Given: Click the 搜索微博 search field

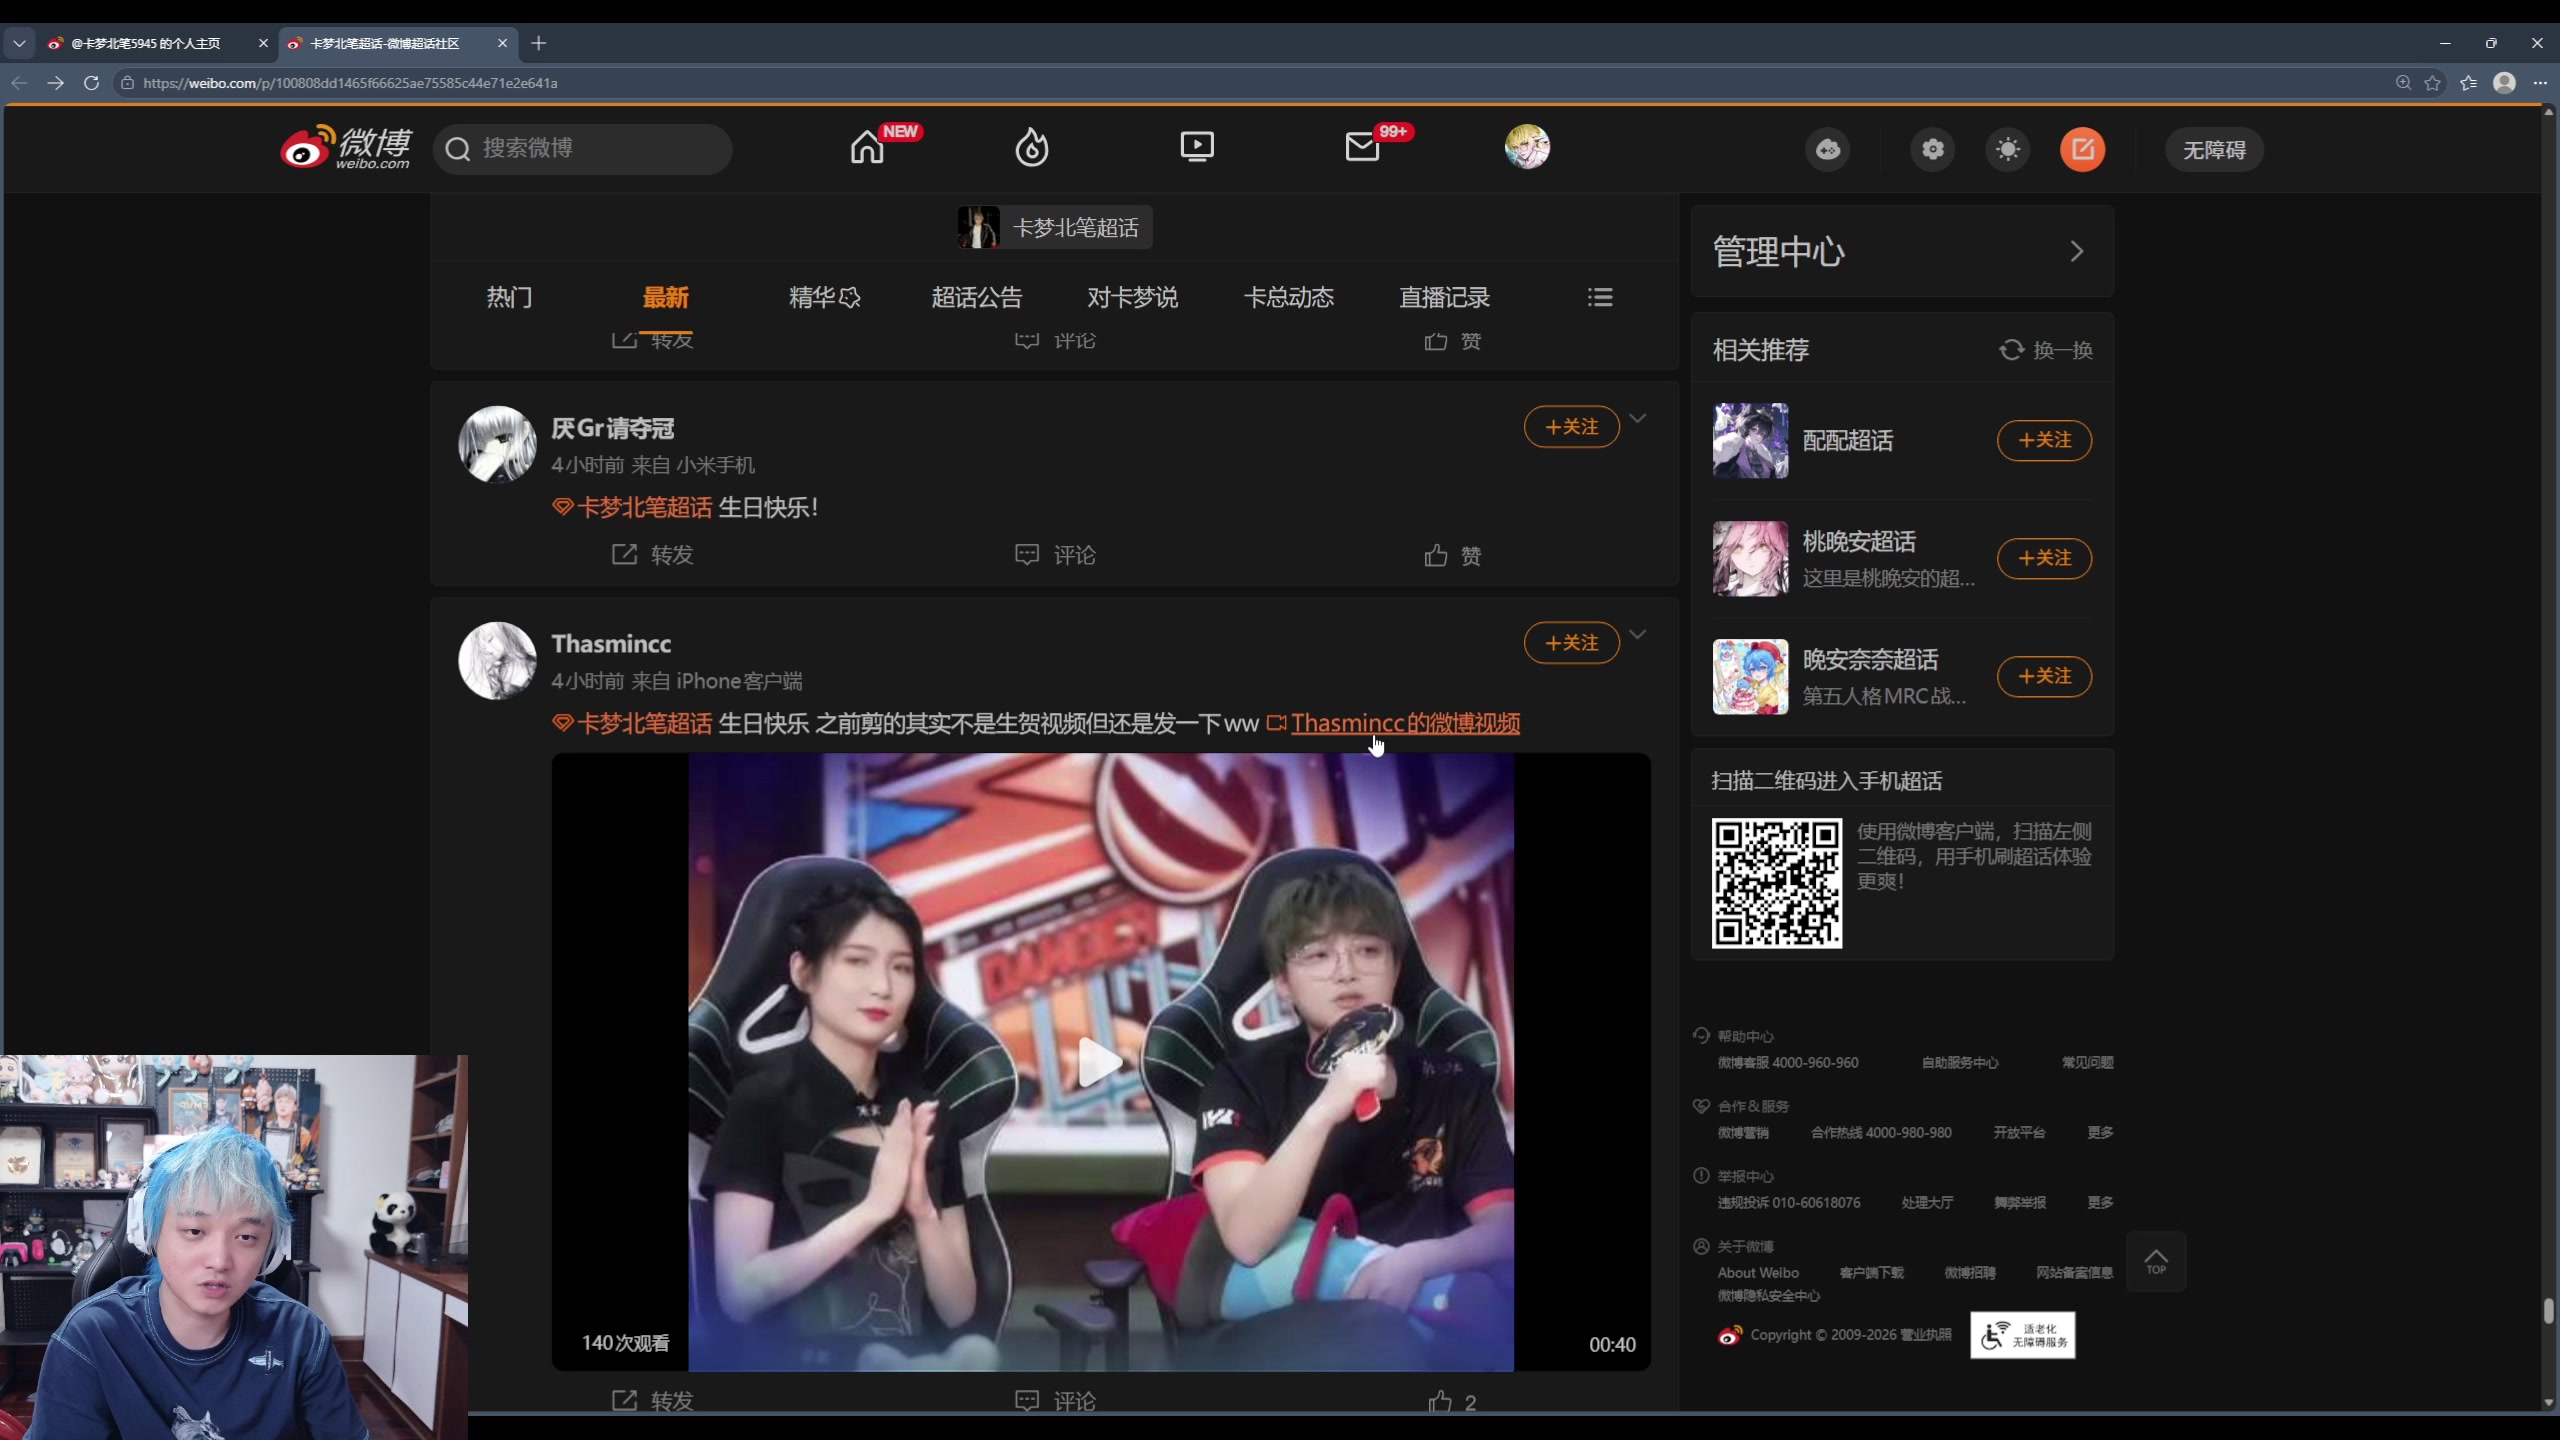Looking at the screenshot, I should pyautogui.click(x=583, y=149).
